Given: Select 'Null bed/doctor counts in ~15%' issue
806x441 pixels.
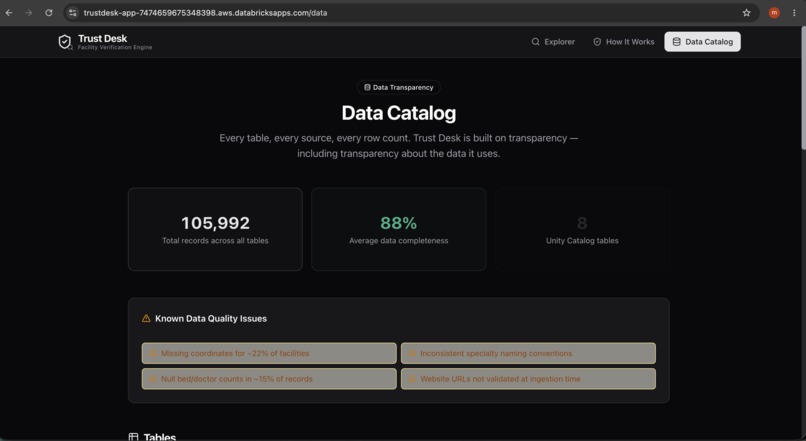Looking at the screenshot, I should coord(269,379).
